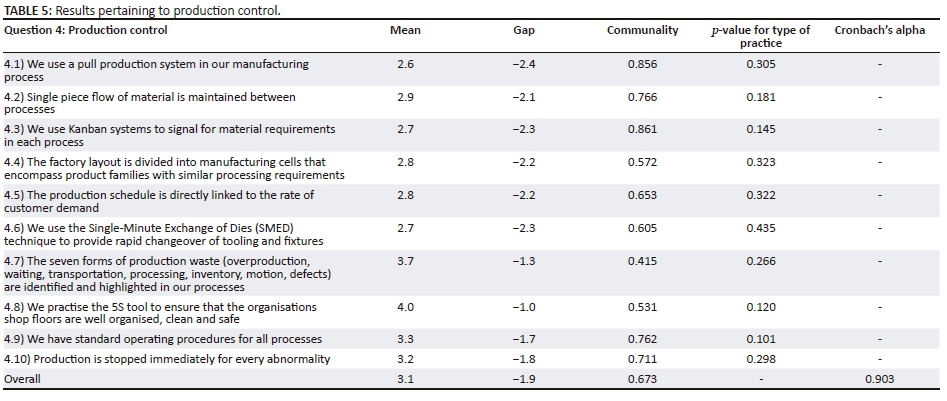Select the factory layout statement in row 4.4
This screenshot has height=401, width=947.
(174, 168)
